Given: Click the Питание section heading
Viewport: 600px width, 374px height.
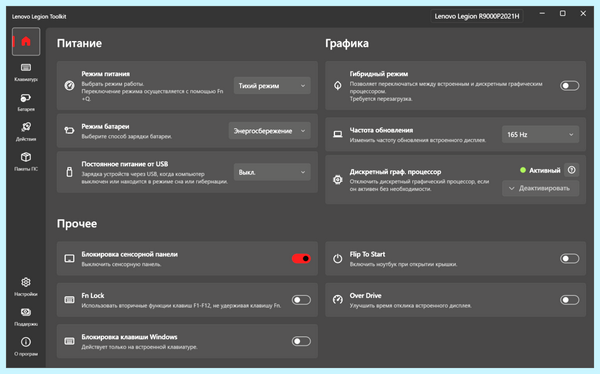Looking at the screenshot, I should pos(79,43).
